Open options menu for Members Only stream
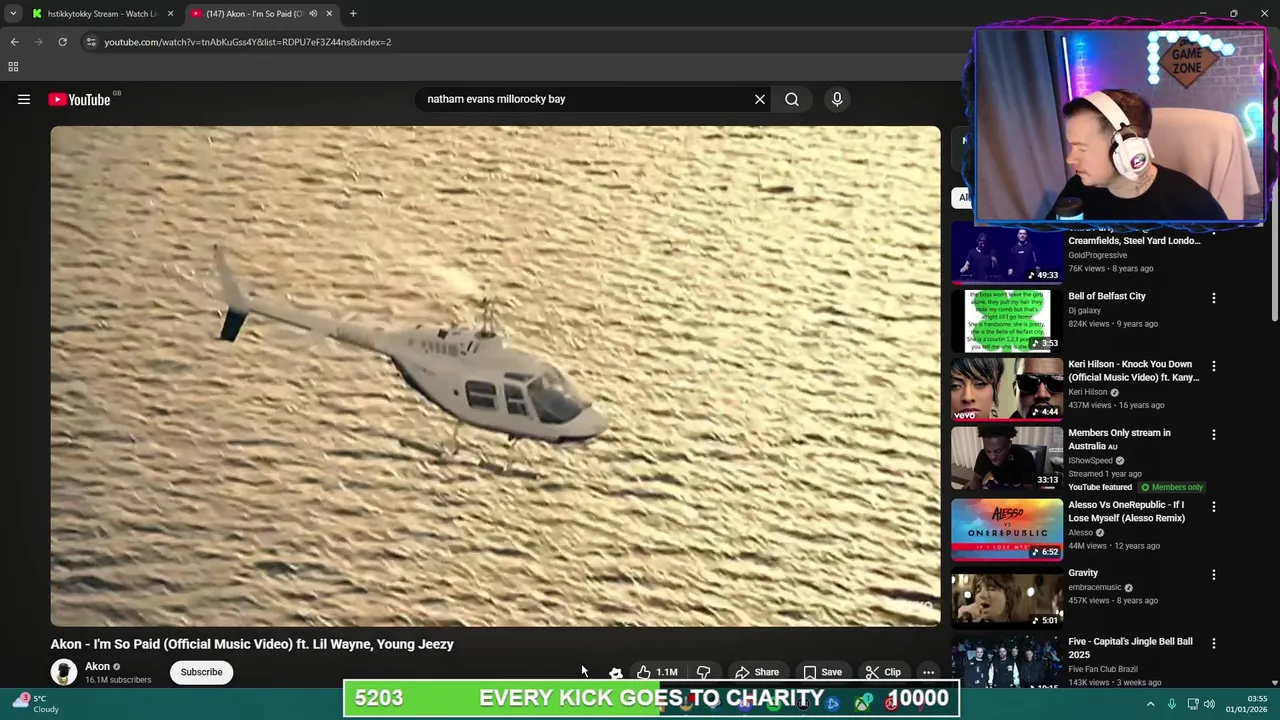Image resolution: width=1280 pixels, height=720 pixels. (x=1214, y=435)
